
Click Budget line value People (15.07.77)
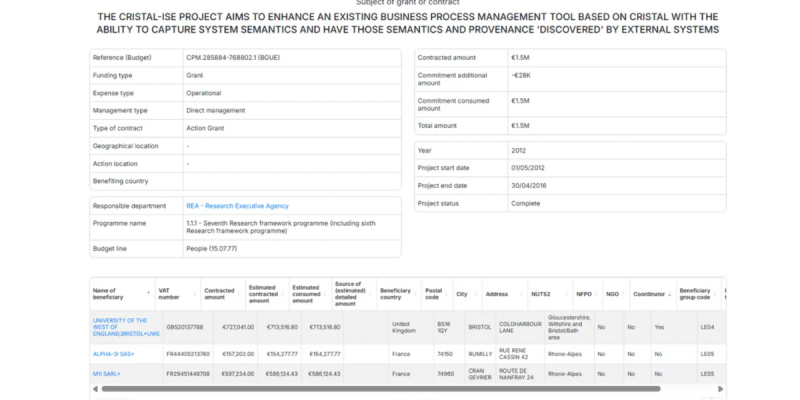pos(212,249)
